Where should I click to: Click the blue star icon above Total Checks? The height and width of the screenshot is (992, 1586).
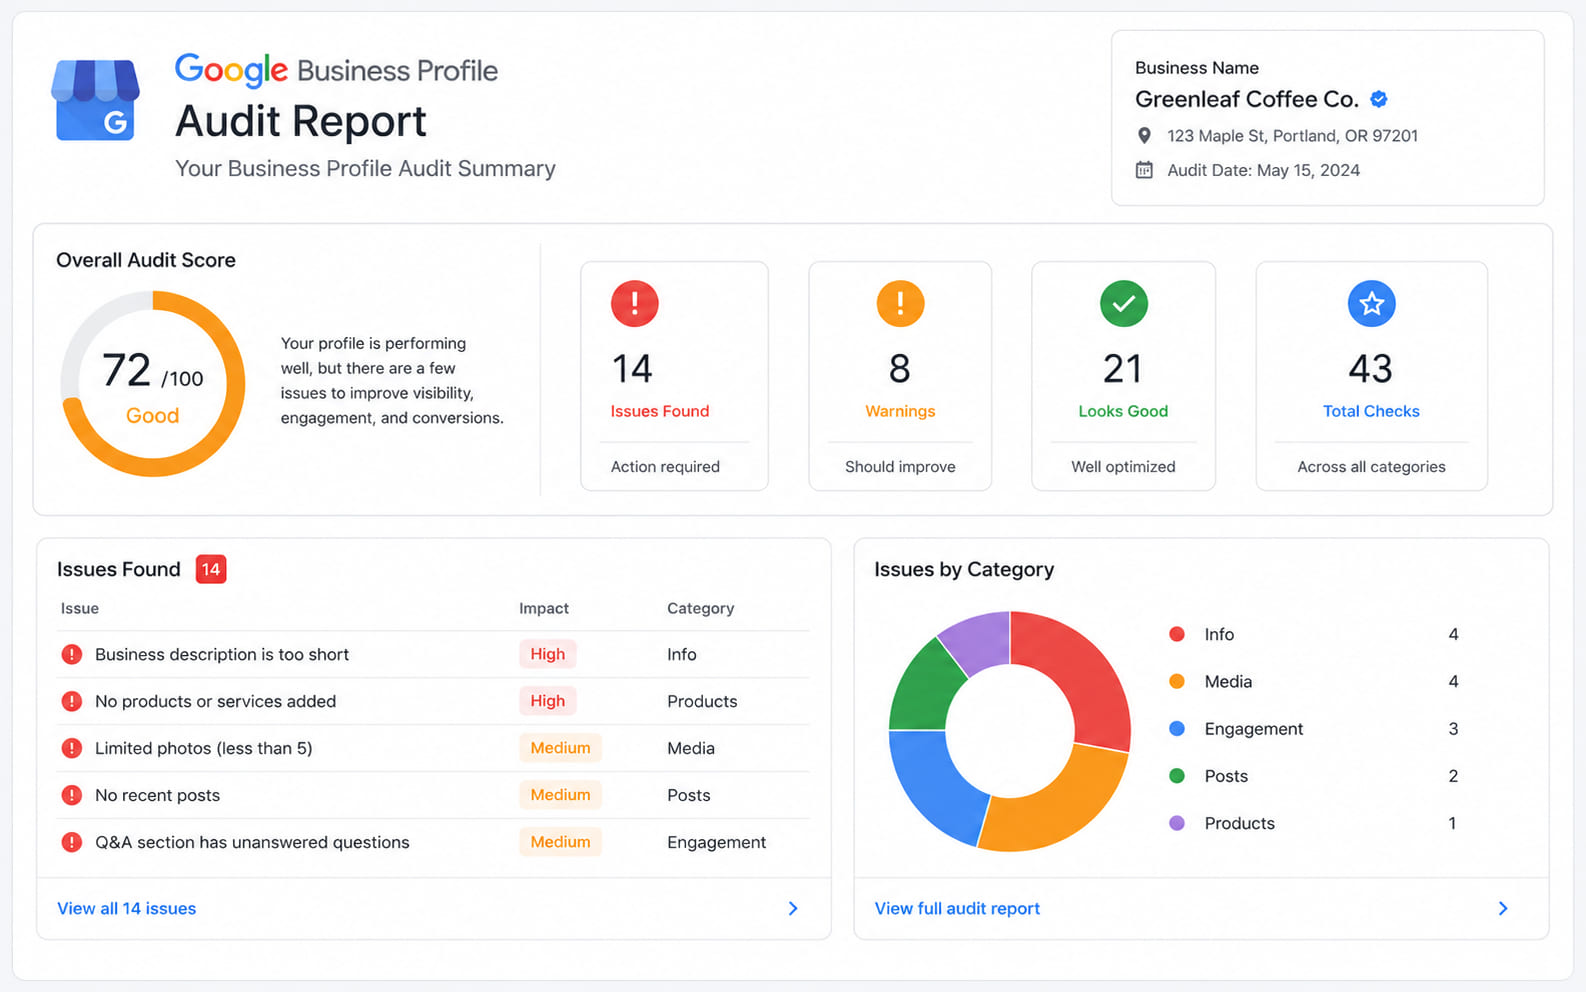click(x=1372, y=303)
